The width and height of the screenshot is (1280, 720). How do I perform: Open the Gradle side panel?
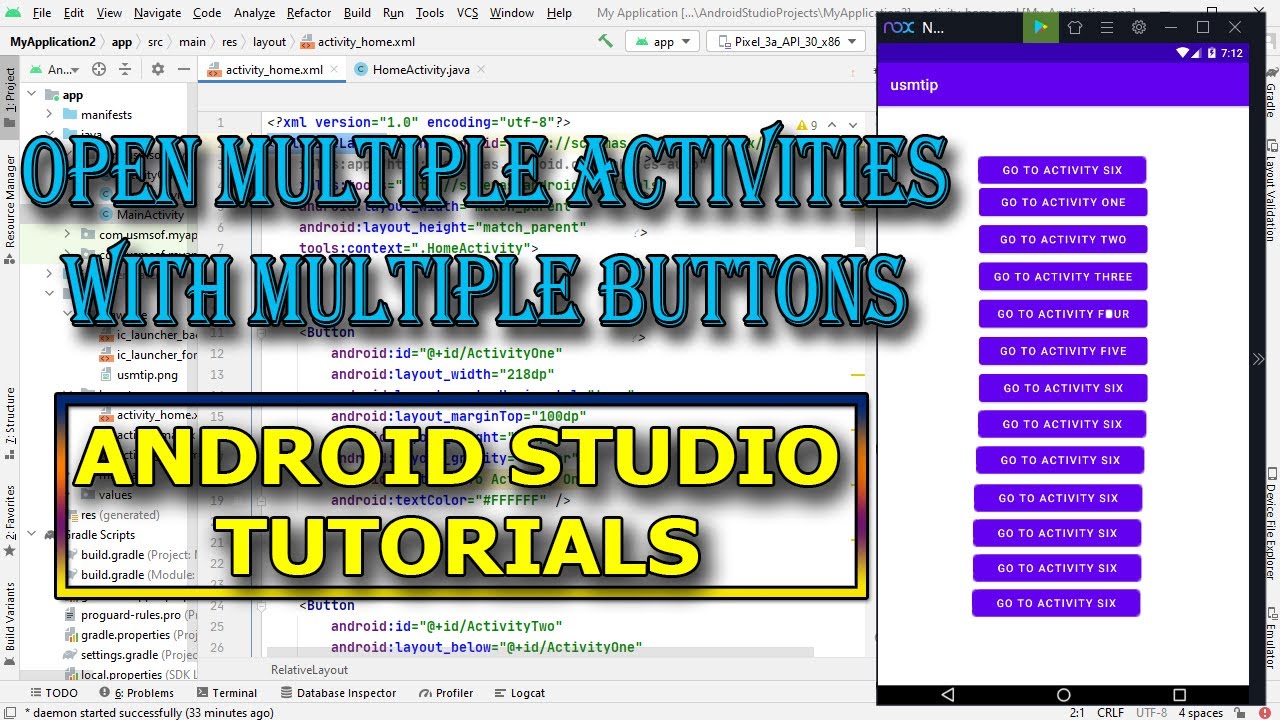click(x=1271, y=93)
